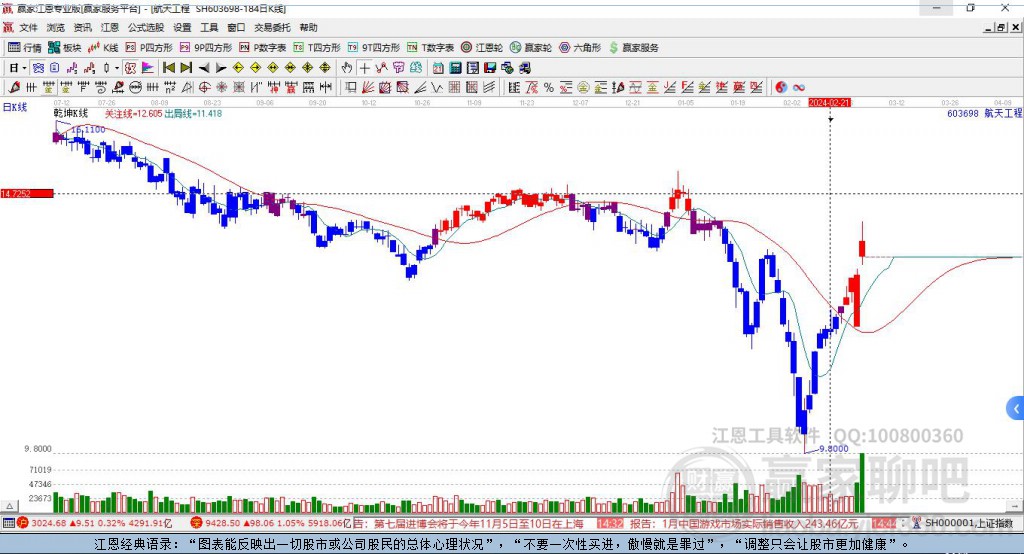The width and height of the screenshot is (1024, 554).
Task: Step chart left with the black left arrow
Action: point(204,67)
